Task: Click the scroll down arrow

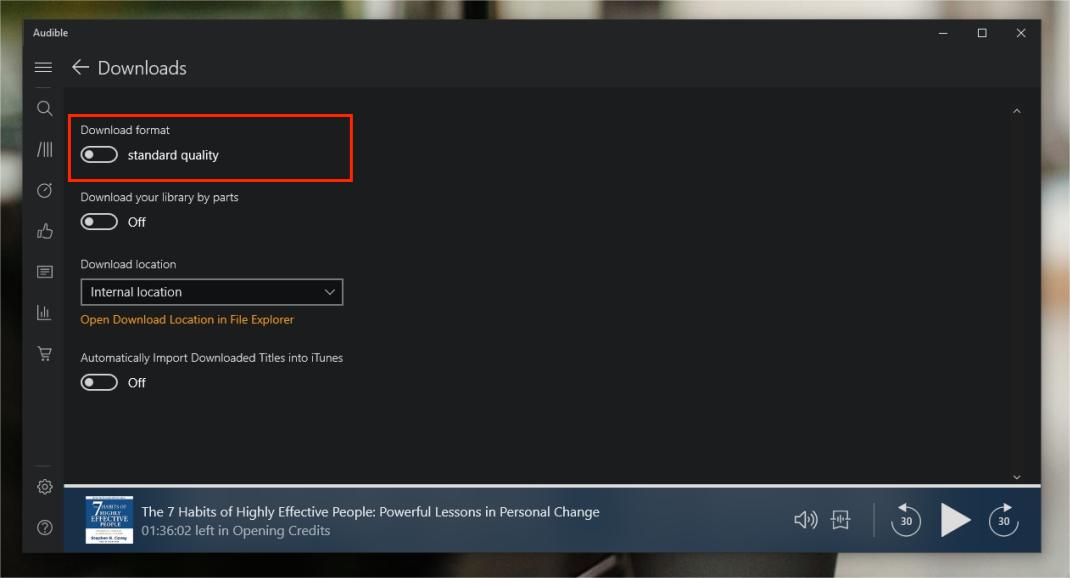Action: tap(1017, 477)
